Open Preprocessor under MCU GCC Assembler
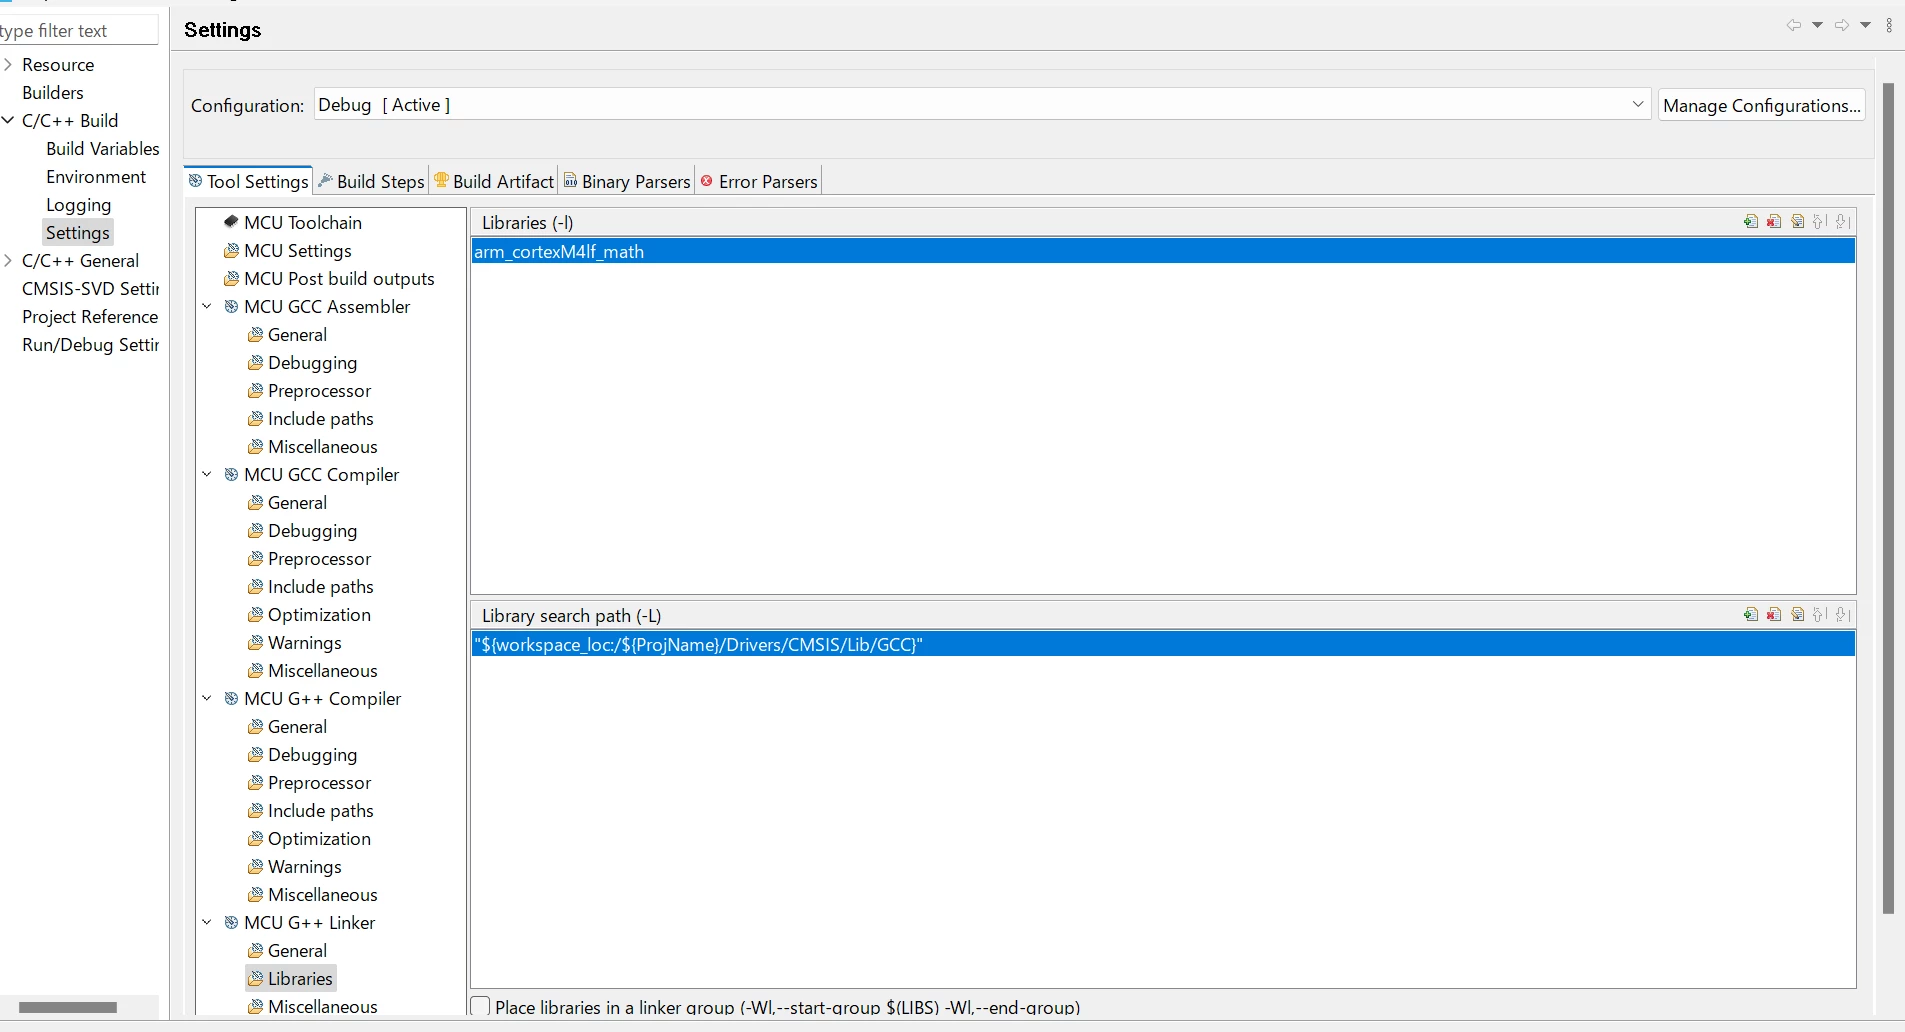The height and width of the screenshot is (1032, 1905). pos(319,391)
